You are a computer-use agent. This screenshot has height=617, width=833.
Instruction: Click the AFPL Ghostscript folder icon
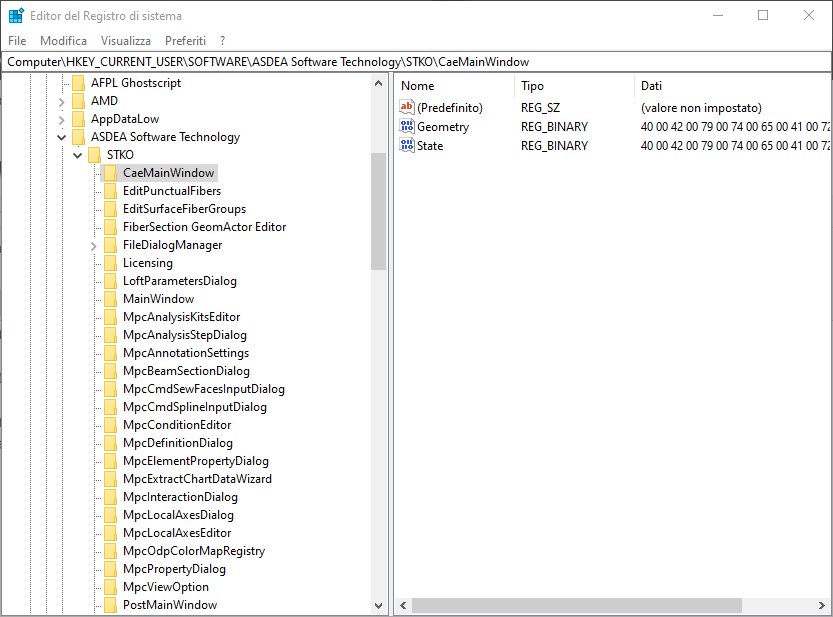point(79,83)
